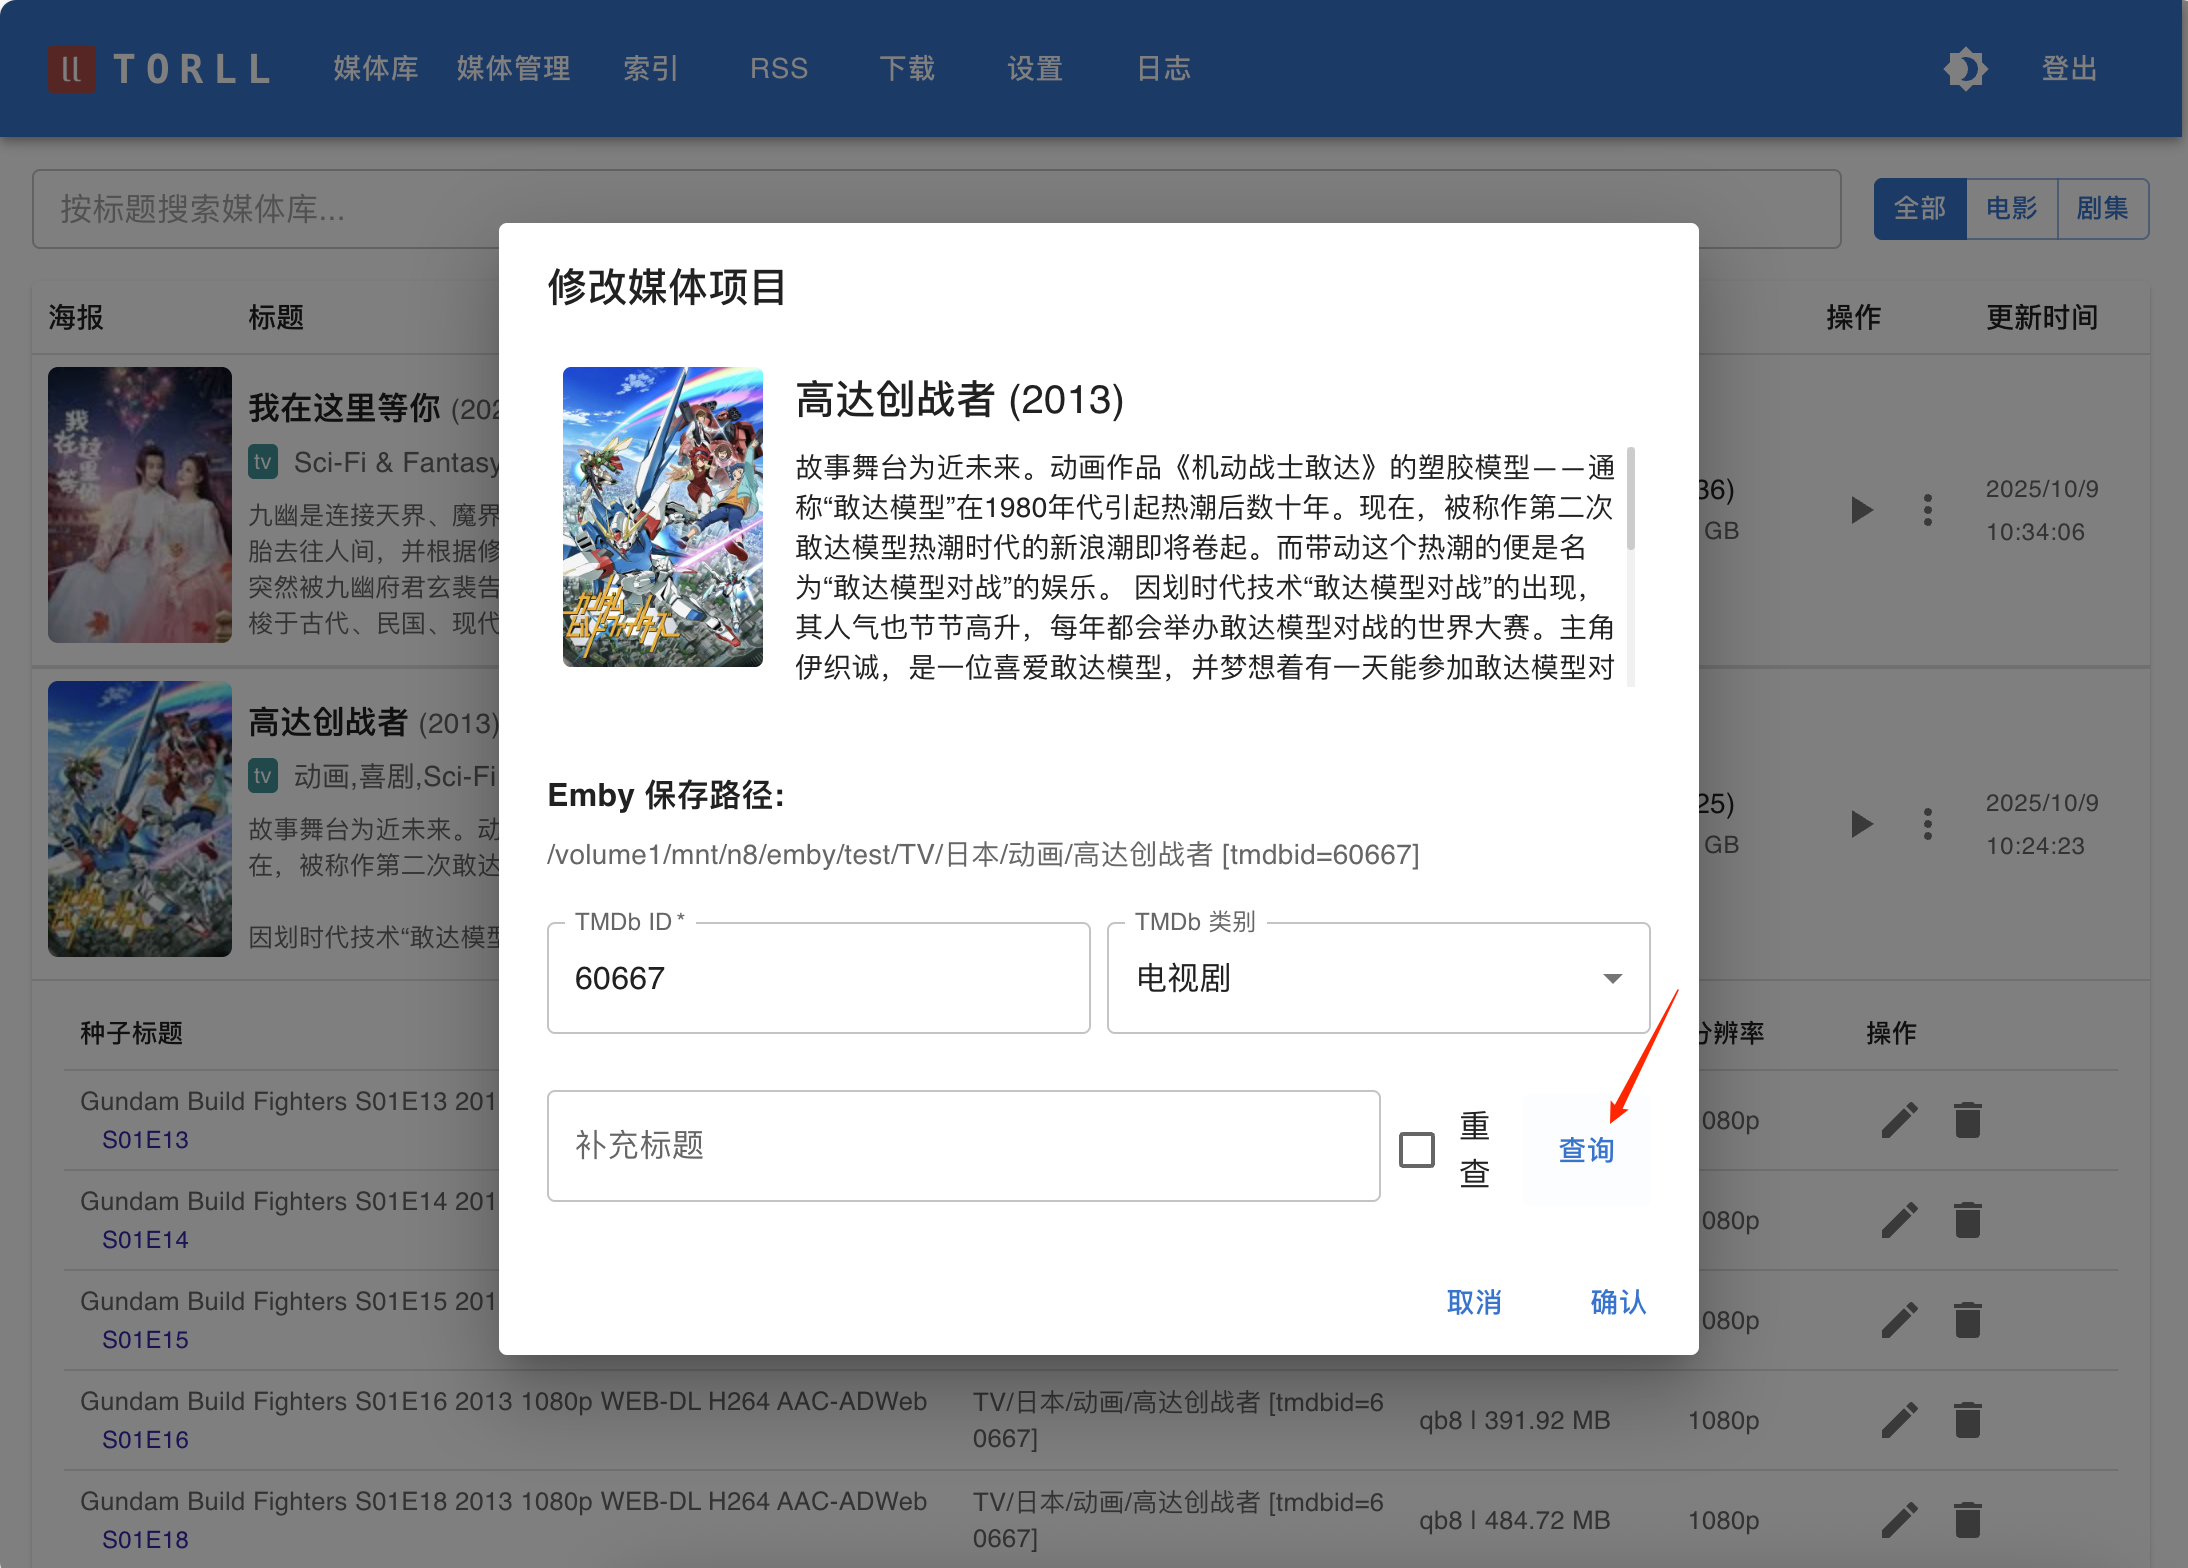The image size is (2188, 1568).
Task: Switch to the 剧集 filter tab
Action: [x=2103, y=208]
